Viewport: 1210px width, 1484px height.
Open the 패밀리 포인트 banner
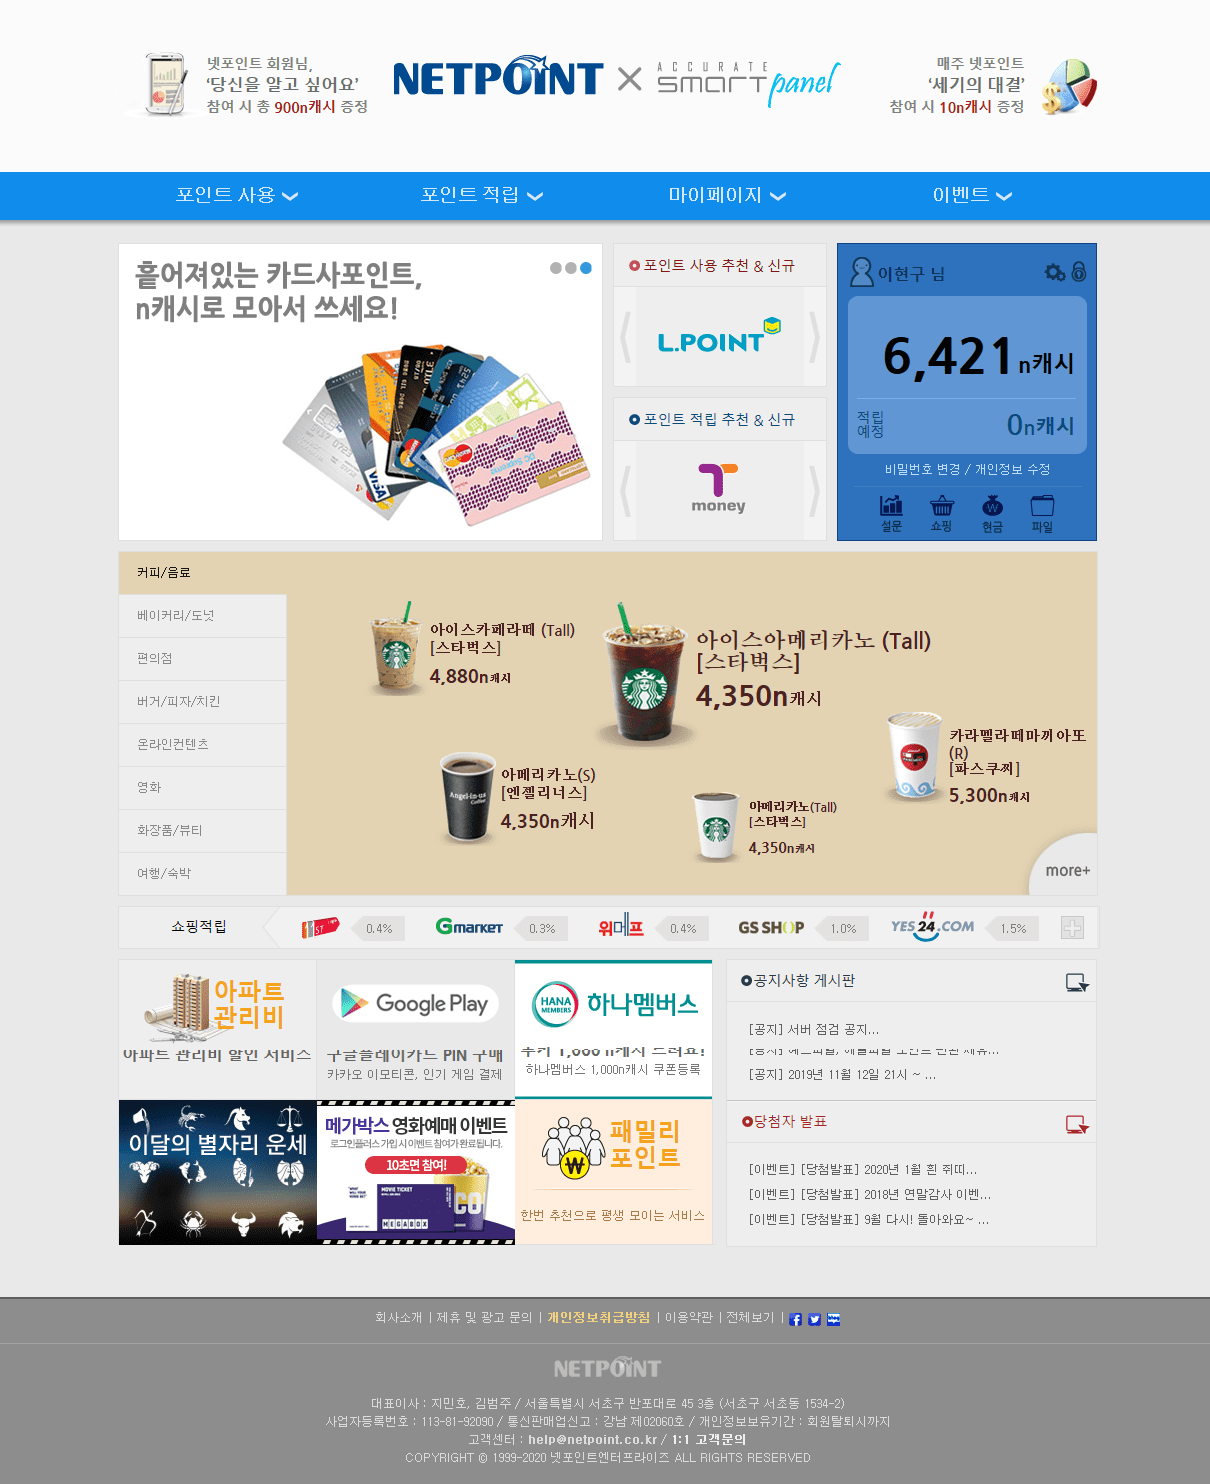tap(613, 1172)
